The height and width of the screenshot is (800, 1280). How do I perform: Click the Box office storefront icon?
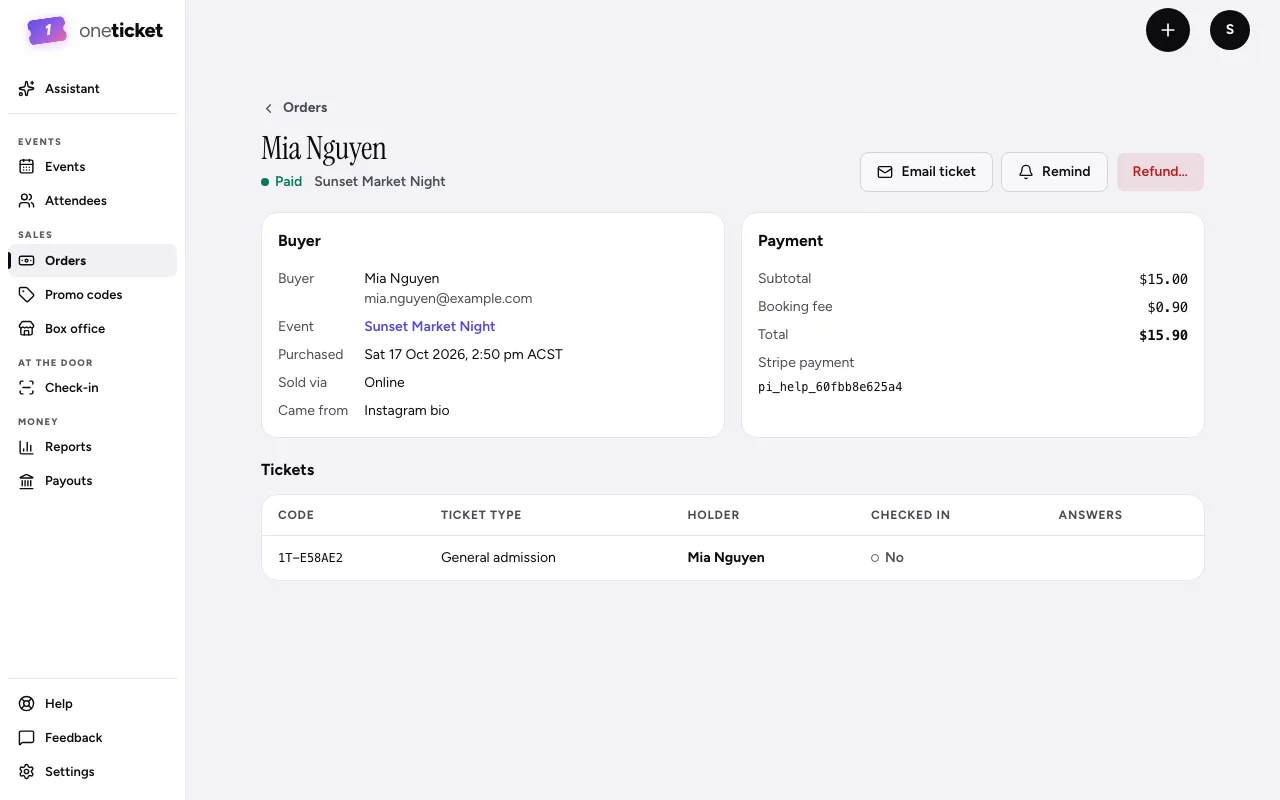tap(27, 329)
